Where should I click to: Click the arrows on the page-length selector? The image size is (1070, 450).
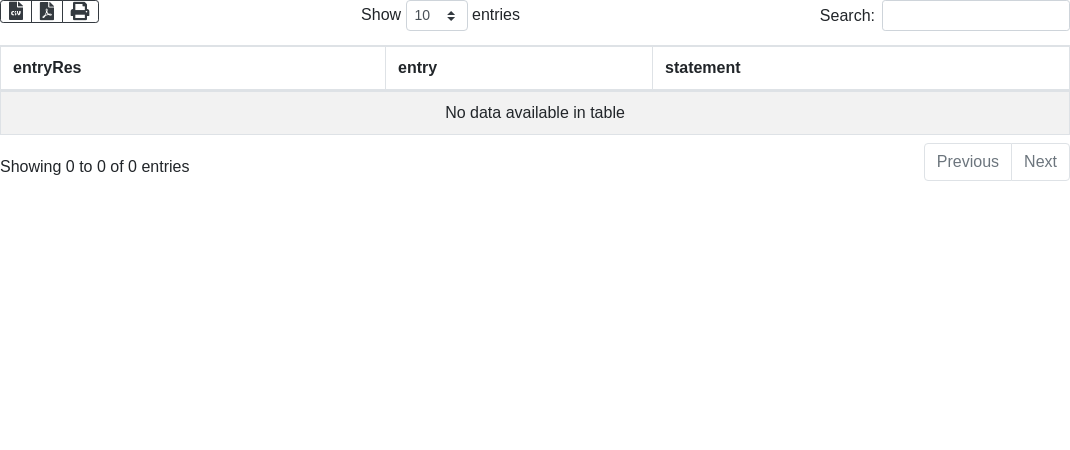(x=451, y=15)
